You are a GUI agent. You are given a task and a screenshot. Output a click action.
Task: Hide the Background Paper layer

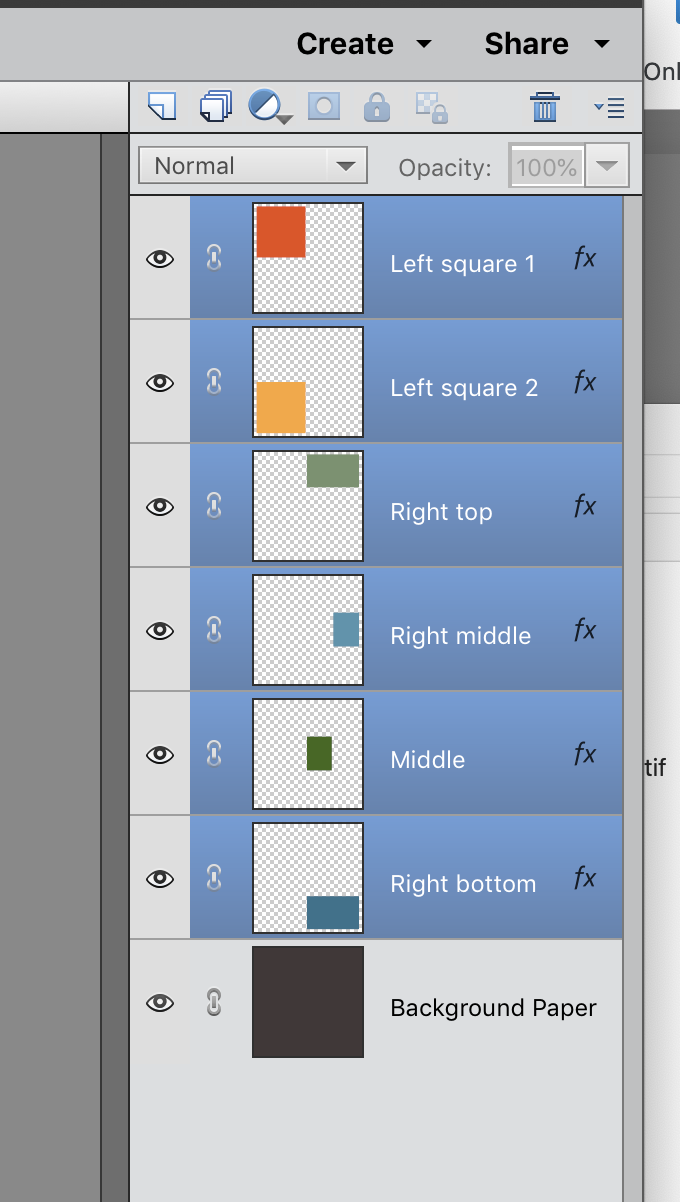(160, 1003)
